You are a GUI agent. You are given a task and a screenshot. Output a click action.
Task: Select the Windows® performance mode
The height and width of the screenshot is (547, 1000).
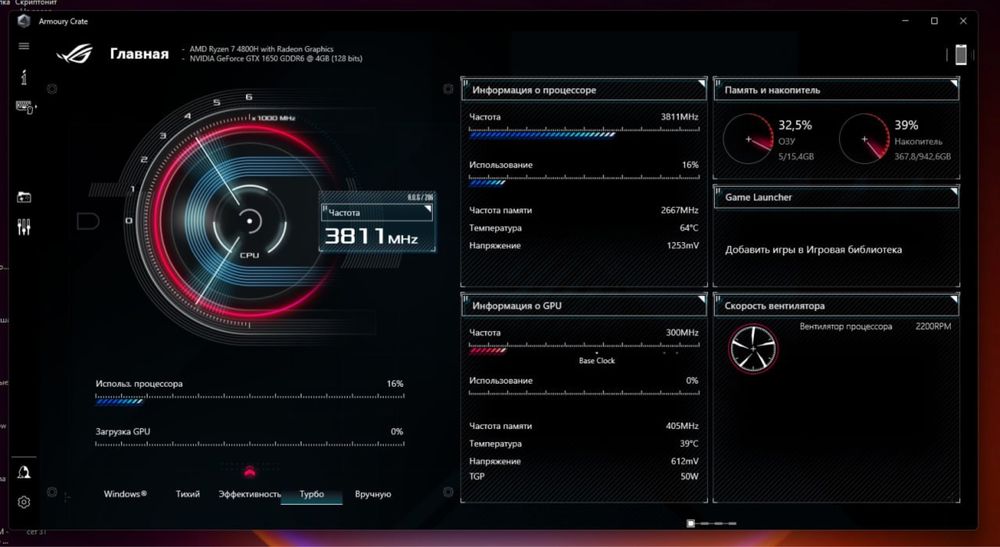pos(125,494)
